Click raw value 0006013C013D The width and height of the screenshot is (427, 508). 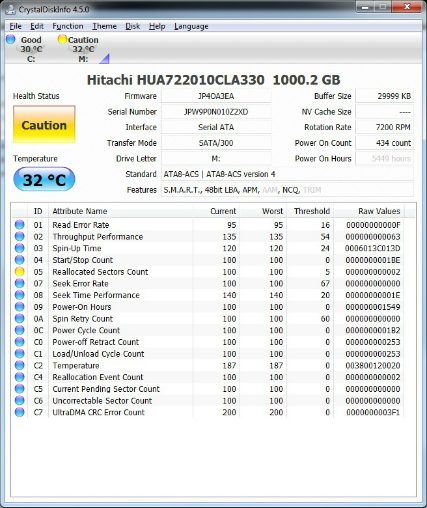tap(373, 248)
